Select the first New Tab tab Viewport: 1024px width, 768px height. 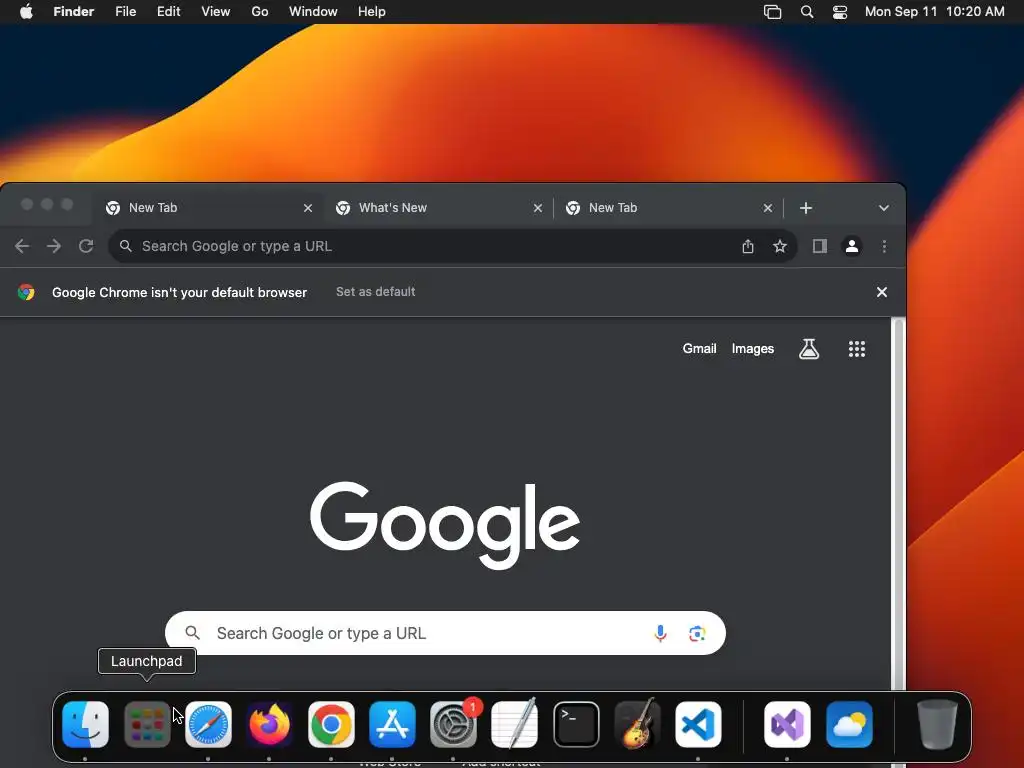208,208
